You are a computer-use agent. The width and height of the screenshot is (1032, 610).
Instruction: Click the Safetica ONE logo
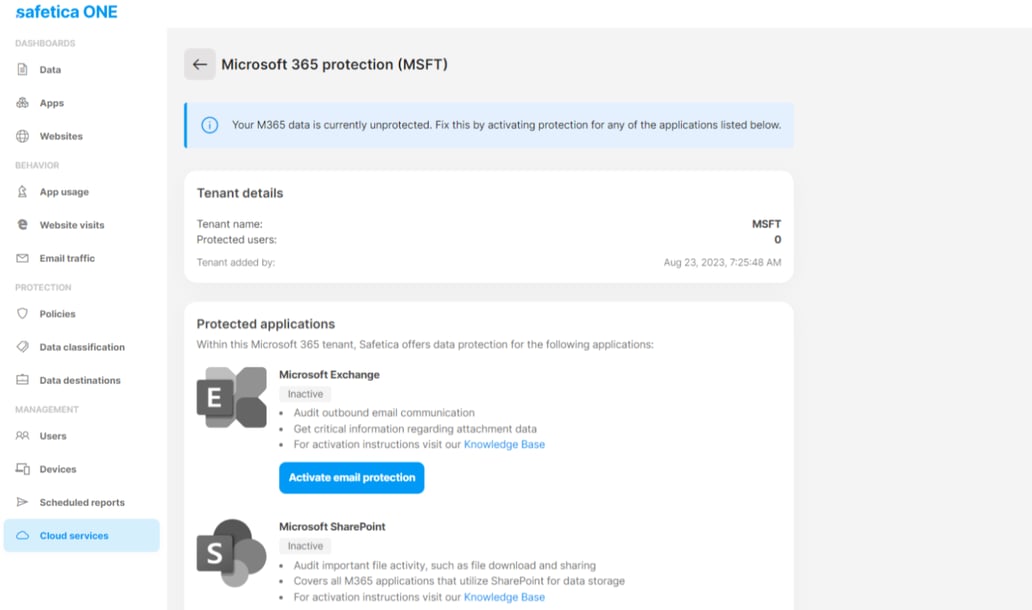pos(65,12)
